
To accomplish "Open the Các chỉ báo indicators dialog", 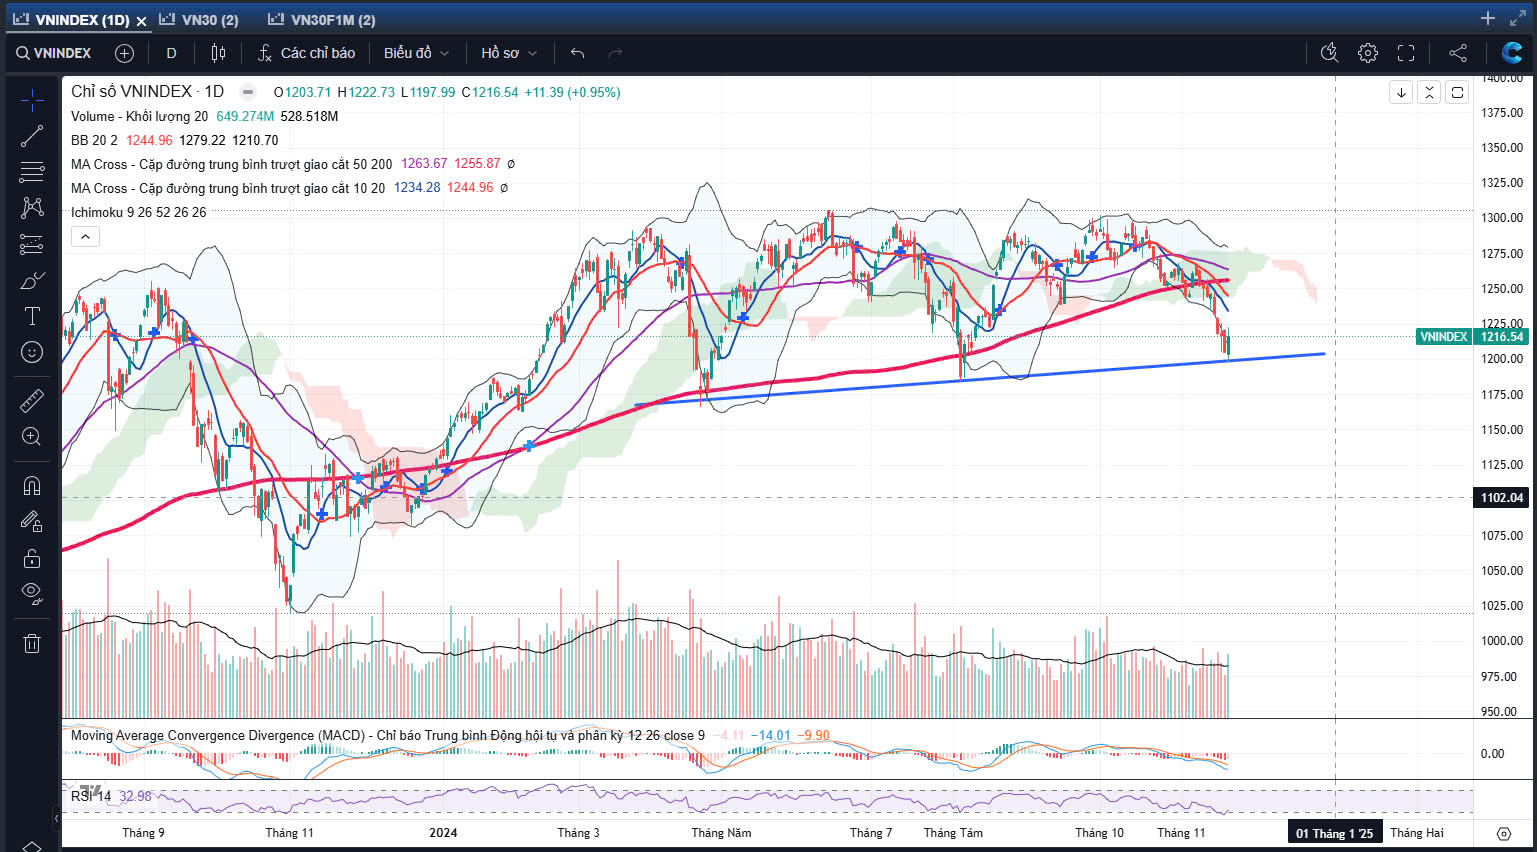I will pos(306,53).
